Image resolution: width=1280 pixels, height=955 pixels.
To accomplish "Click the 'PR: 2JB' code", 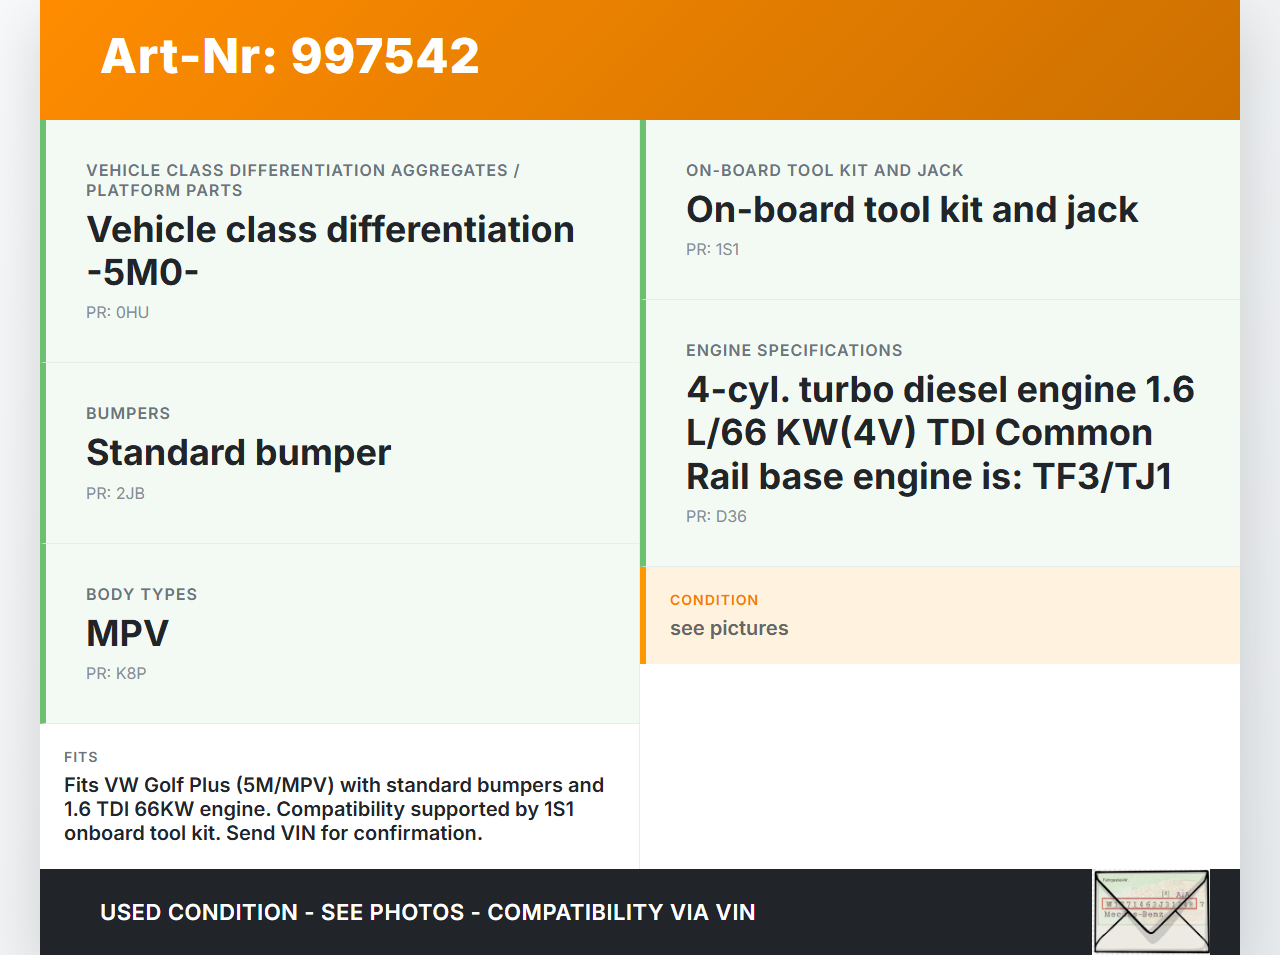I will tap(115, 493).
